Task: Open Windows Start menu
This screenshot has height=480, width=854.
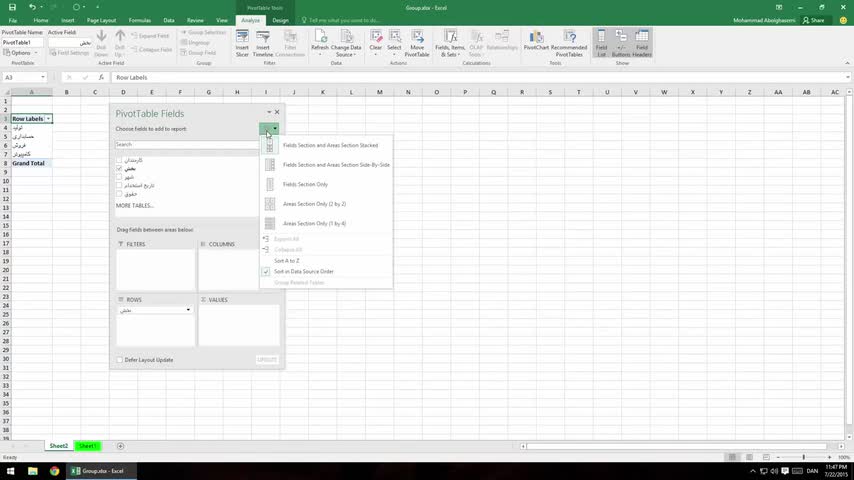Action: click(x=10, y=471)
